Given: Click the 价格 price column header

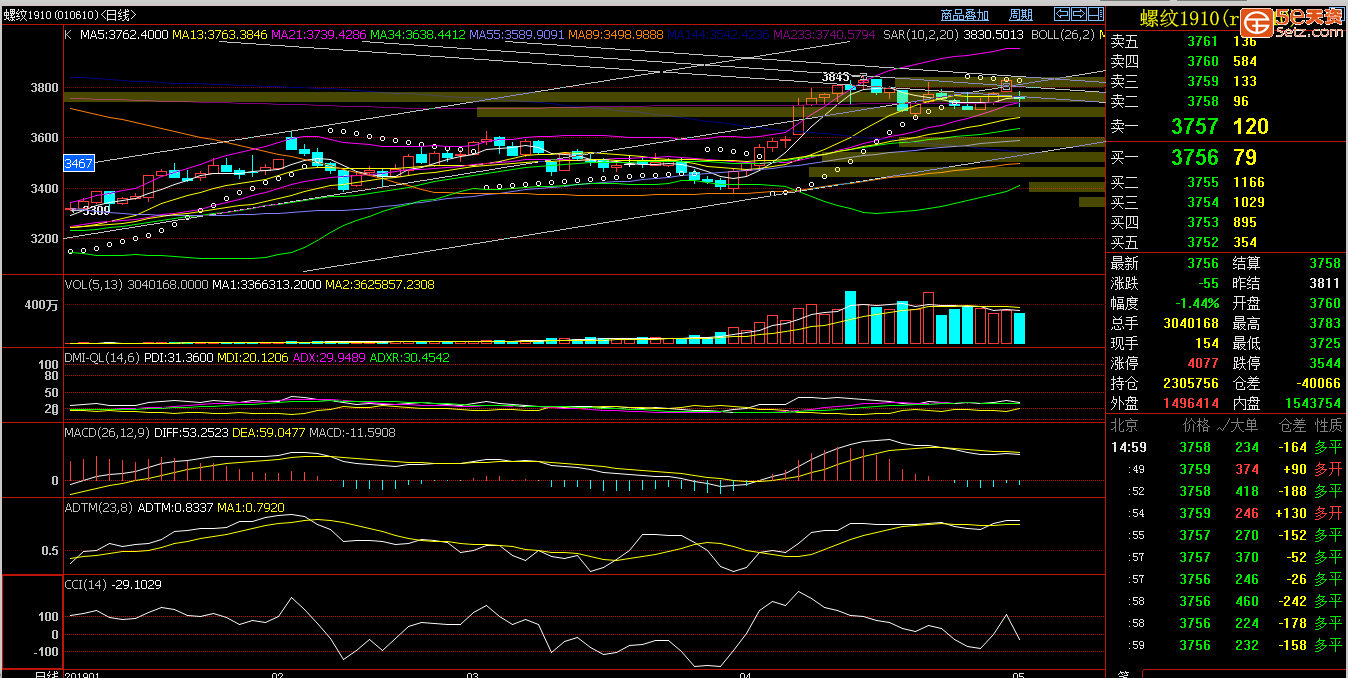Looking at the screenshot, I should [1196, 425].
